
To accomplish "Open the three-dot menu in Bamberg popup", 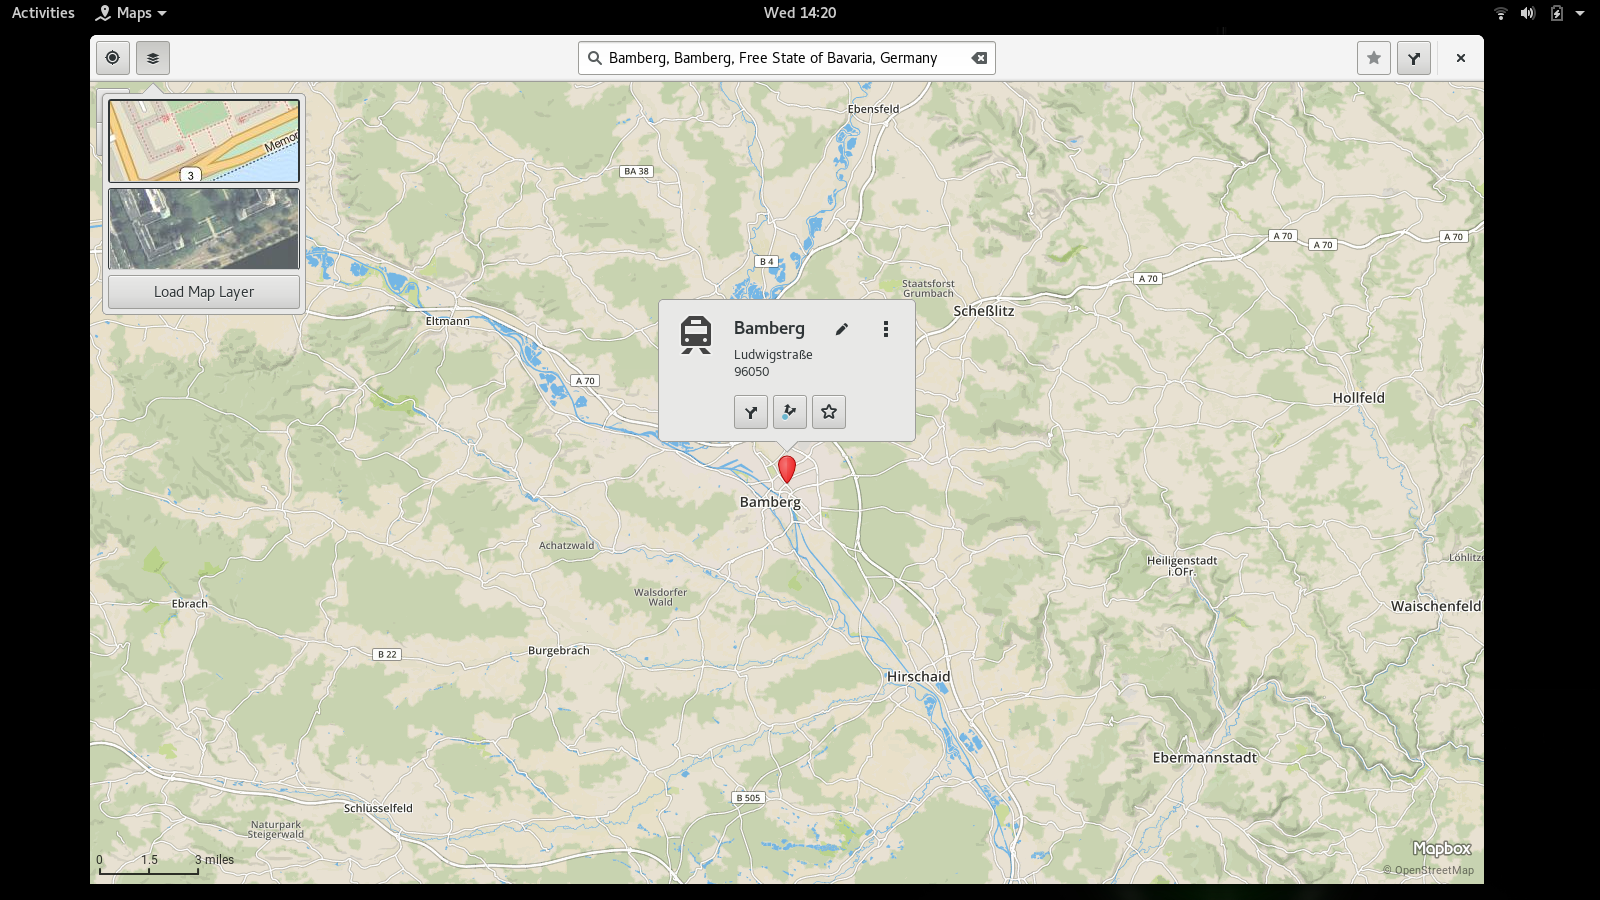I will pyautogui.click(x=885, y=329).
